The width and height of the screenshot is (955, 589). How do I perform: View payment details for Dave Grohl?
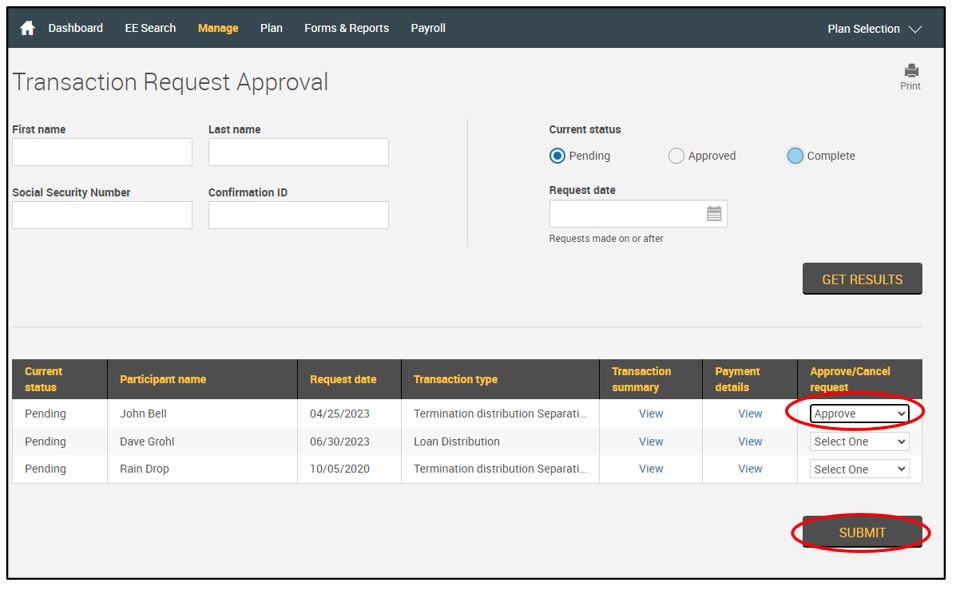[750, 442]
